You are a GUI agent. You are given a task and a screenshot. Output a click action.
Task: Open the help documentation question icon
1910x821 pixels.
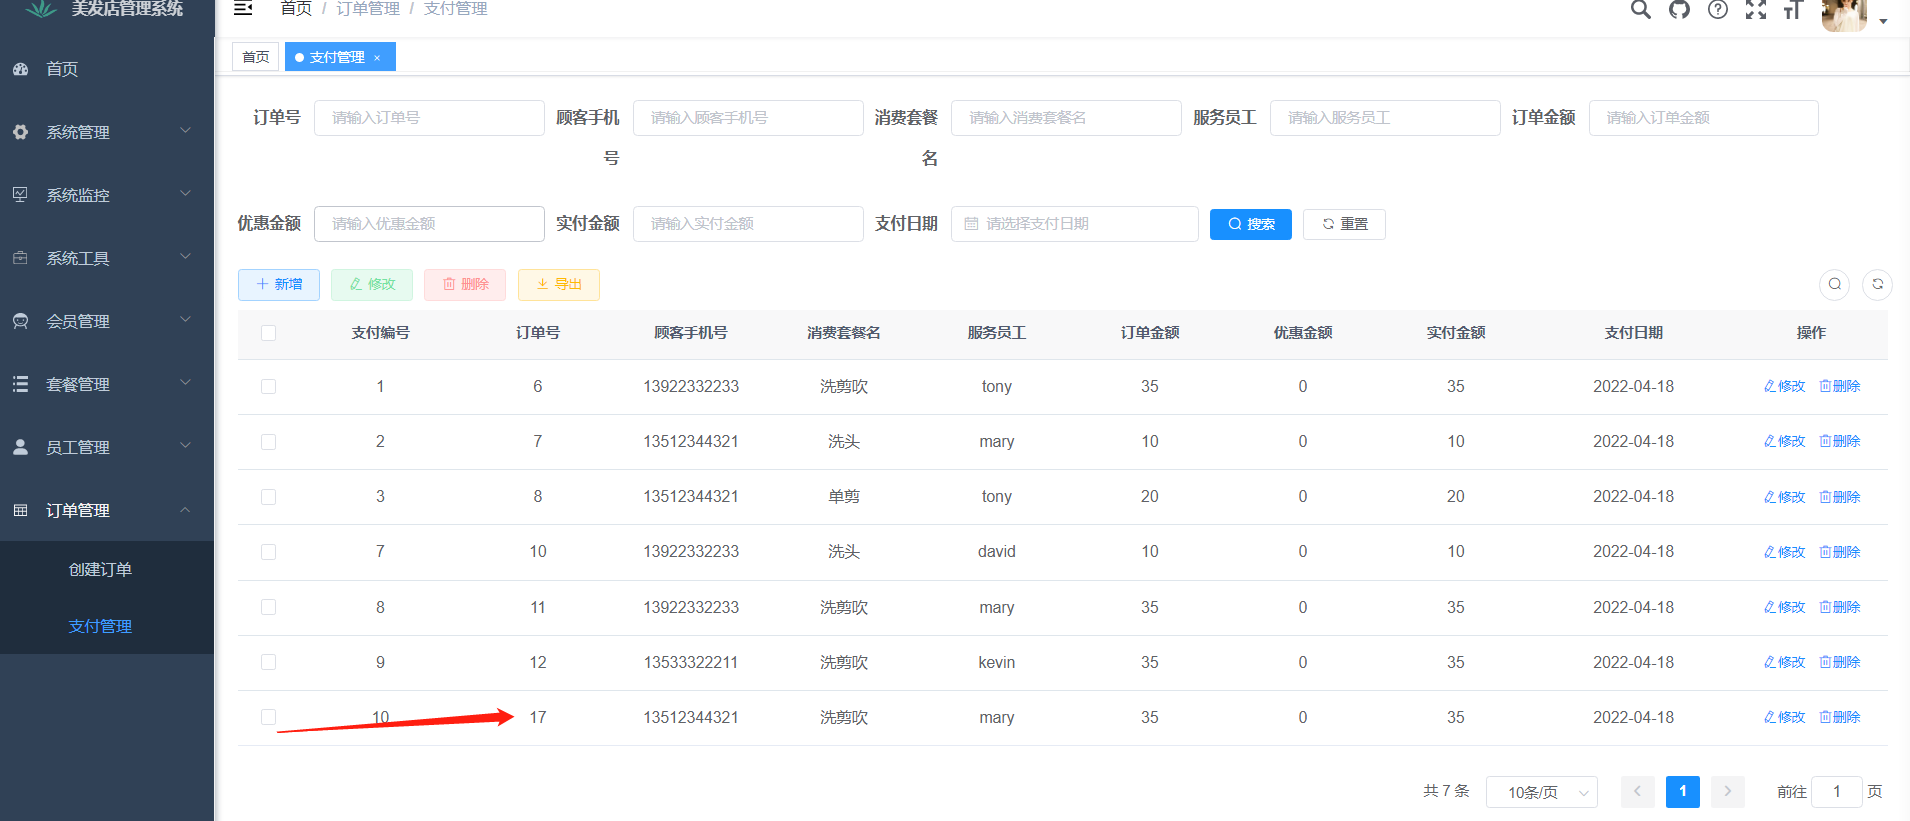(x=1717, y=9)
